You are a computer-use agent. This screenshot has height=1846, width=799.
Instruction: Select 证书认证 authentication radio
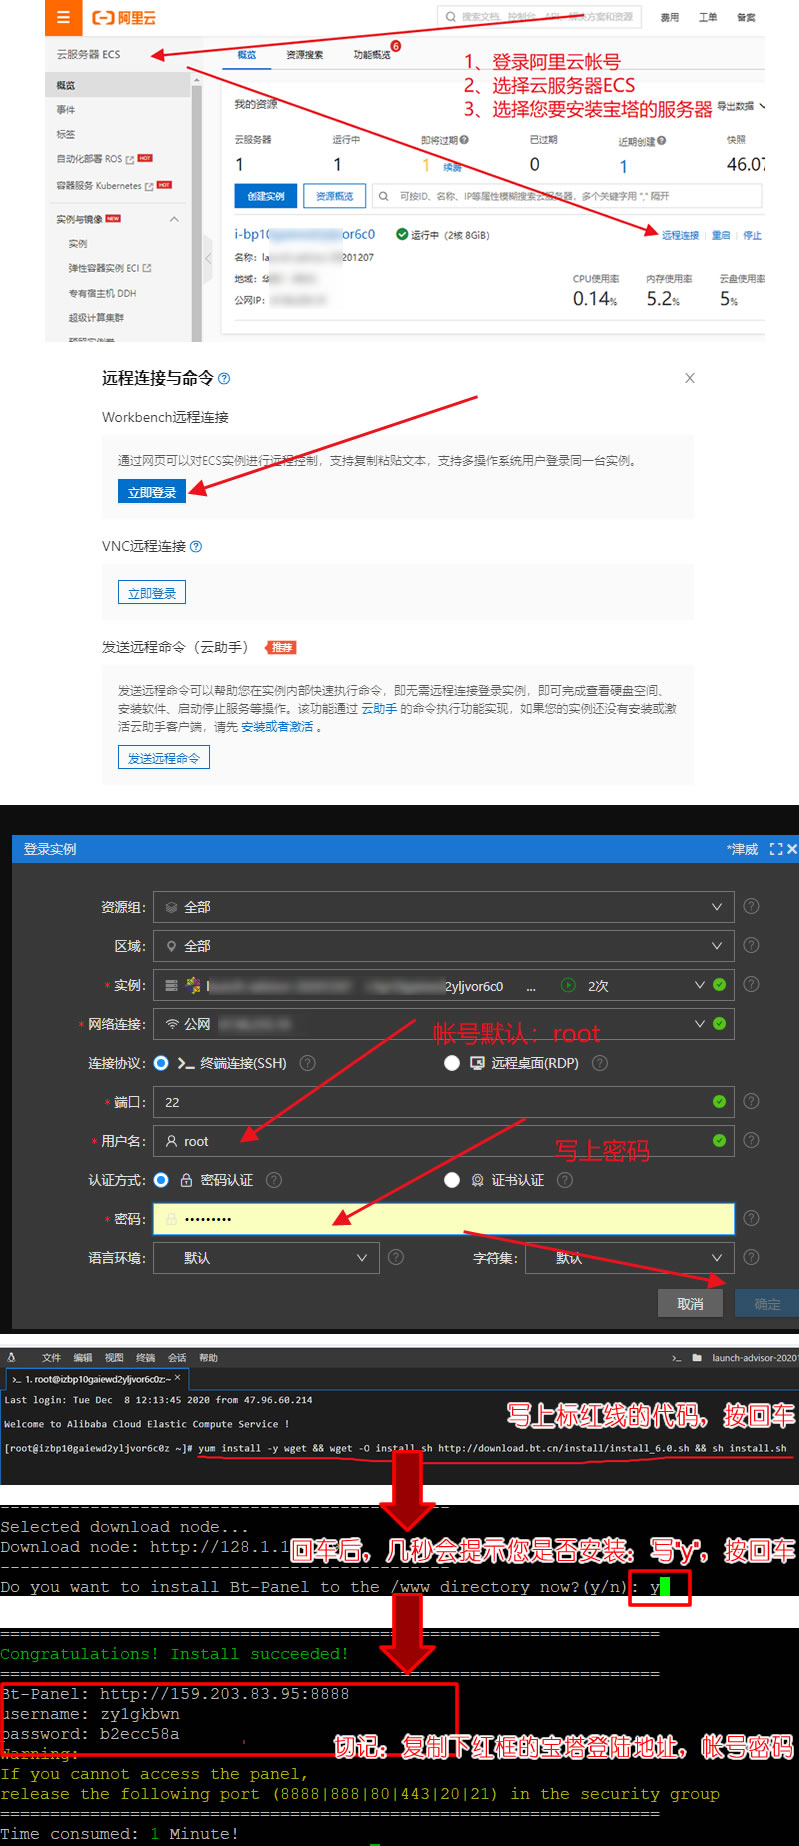[x=452, y=1180]
